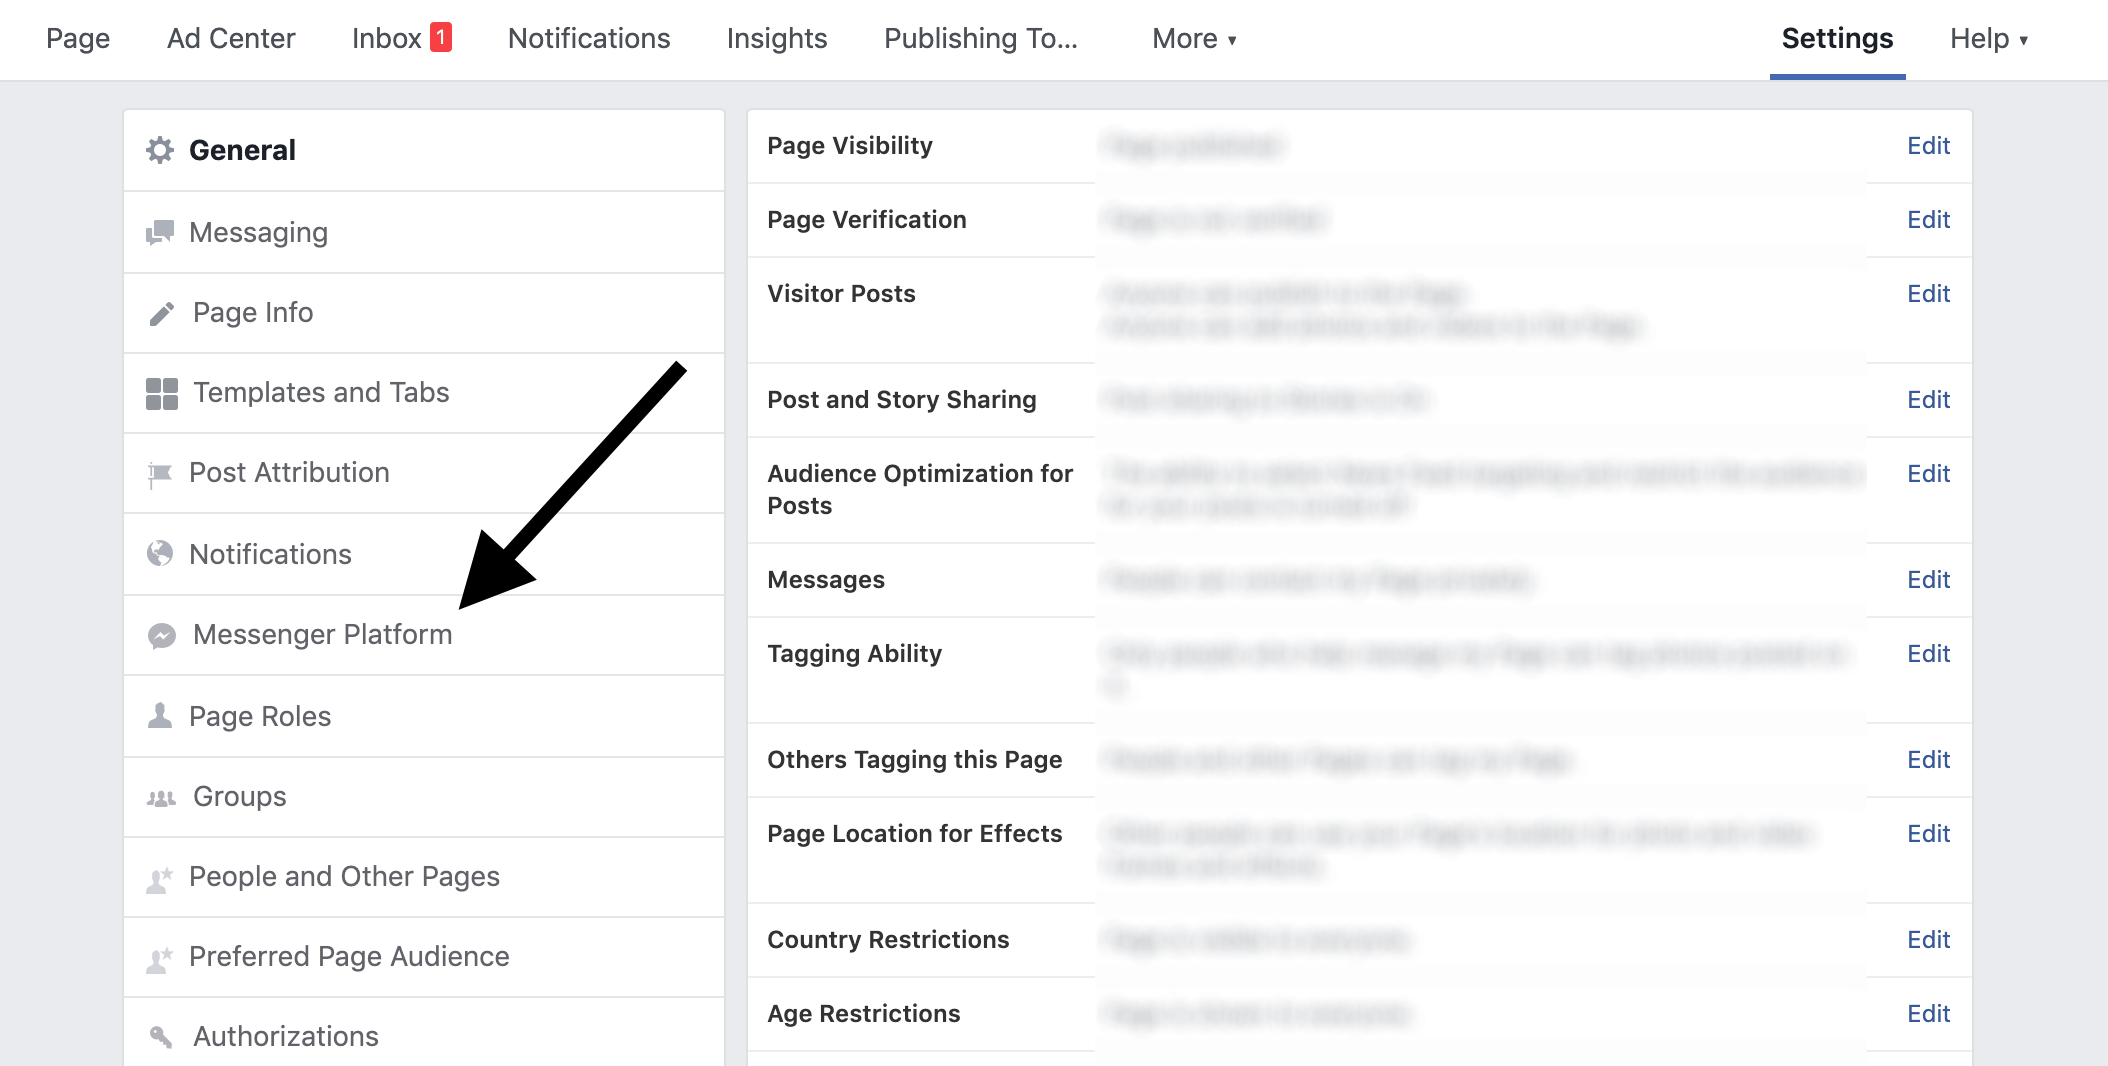Open the Help dropdown menu

pos(1989,39)
